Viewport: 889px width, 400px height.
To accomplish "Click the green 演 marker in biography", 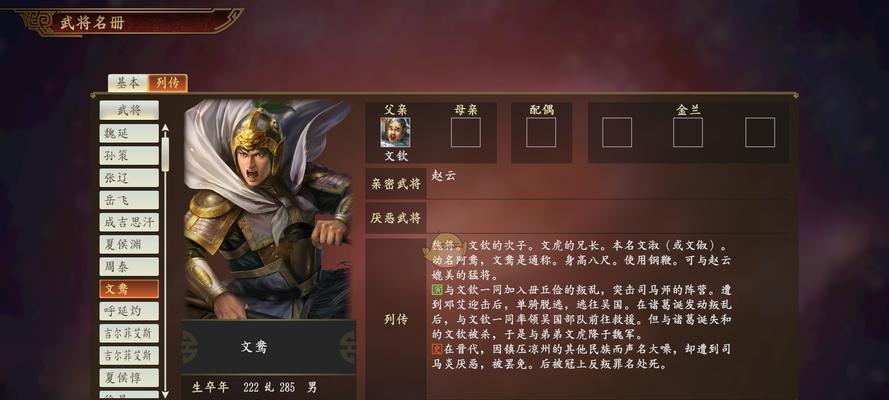I will (x=437, y=291).
